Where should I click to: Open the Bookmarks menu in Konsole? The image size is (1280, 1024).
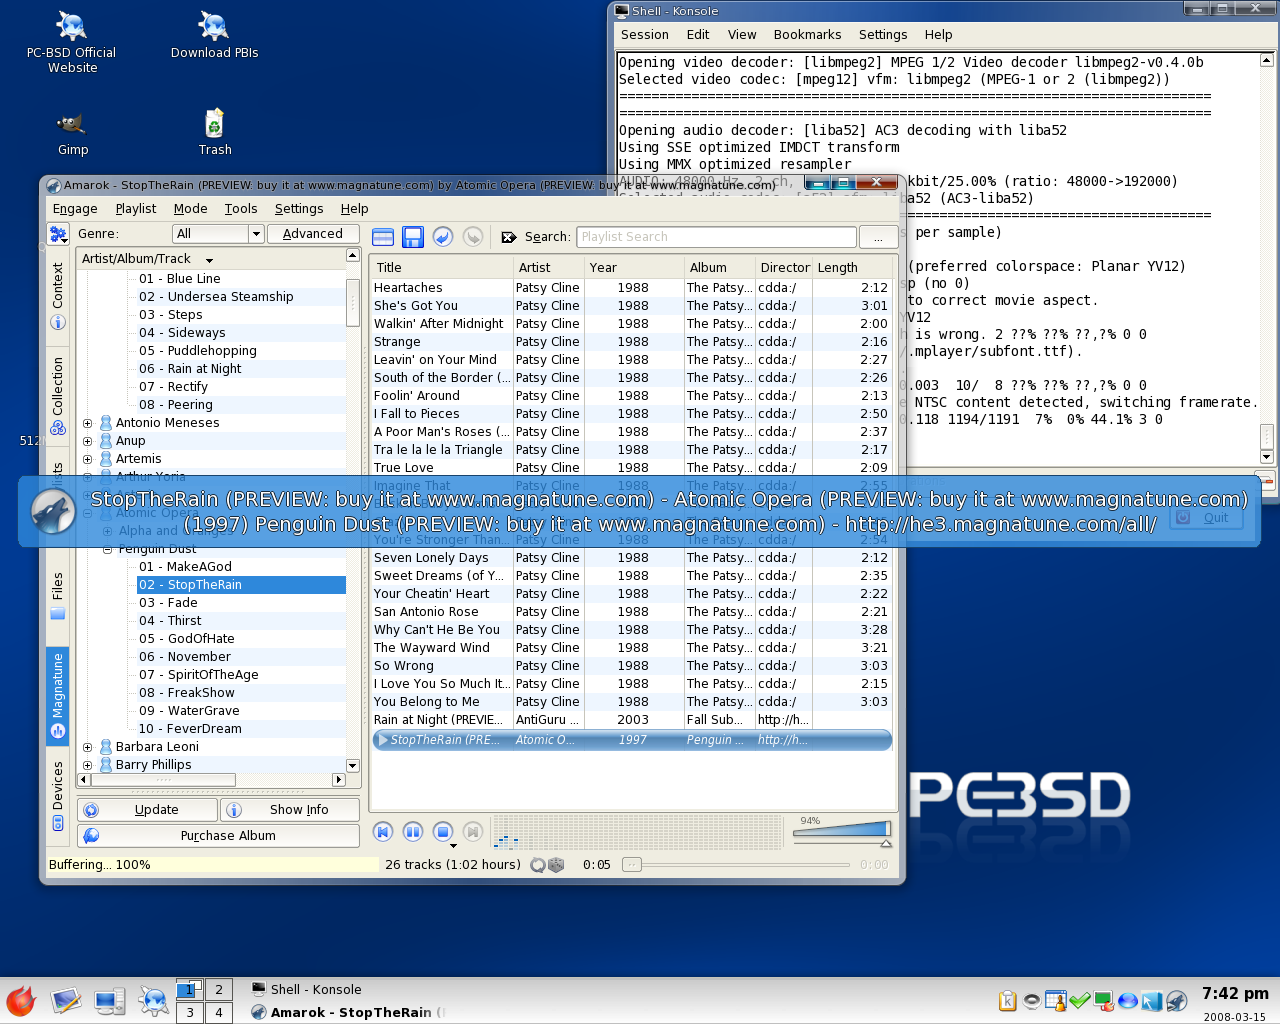click(x=807, y=35)
